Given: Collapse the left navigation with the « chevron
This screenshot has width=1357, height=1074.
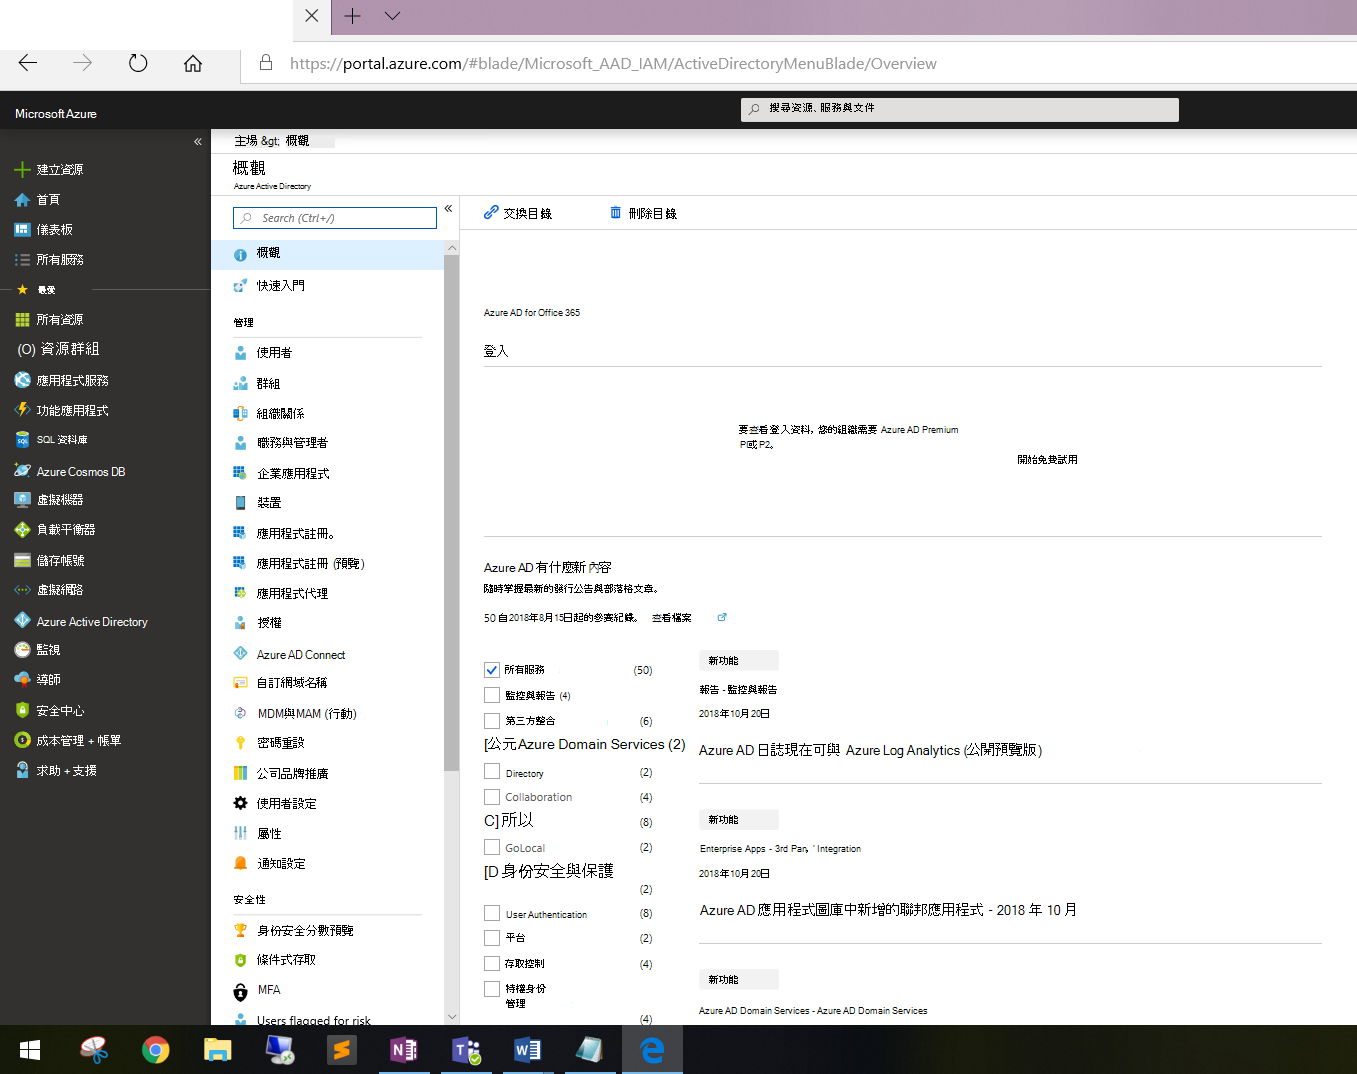Looking at the screenshot, I should pos(197,141).
